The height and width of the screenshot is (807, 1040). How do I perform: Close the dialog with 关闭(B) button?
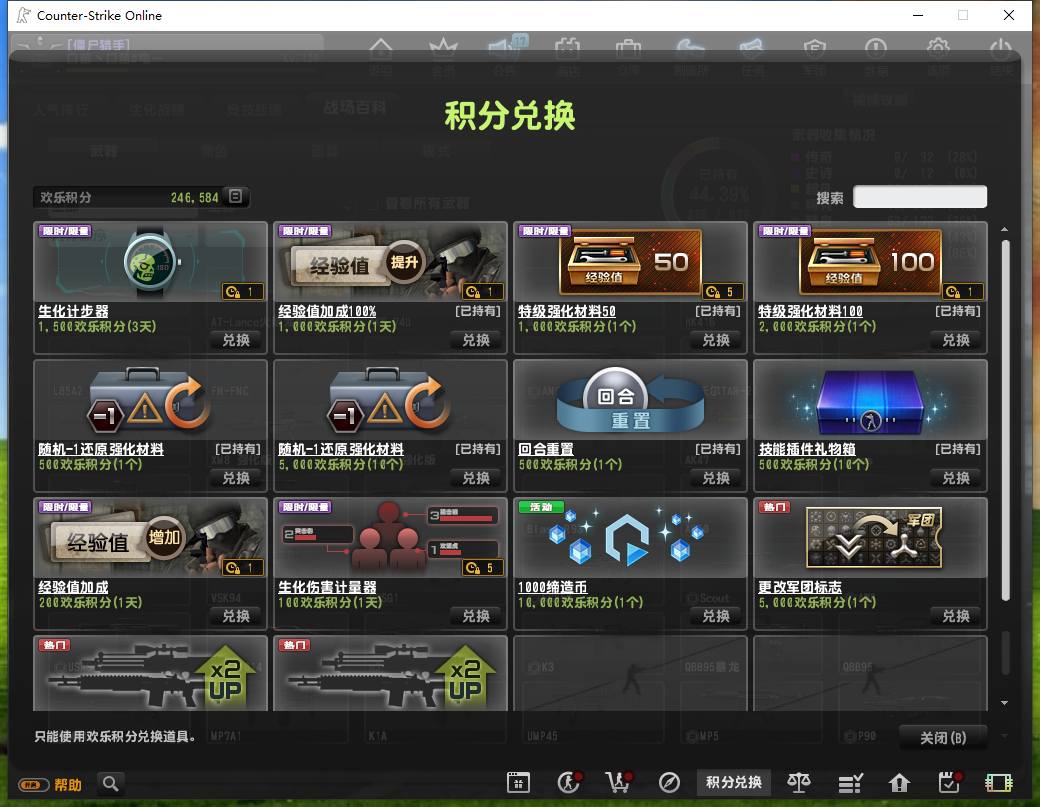click(943, 738)
